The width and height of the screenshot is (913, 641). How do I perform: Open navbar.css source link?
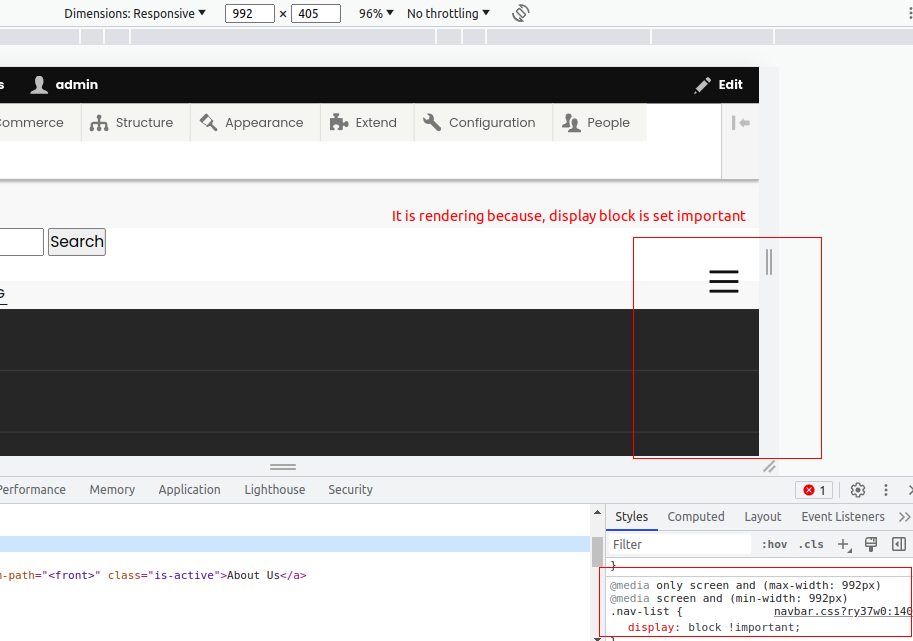842,611
